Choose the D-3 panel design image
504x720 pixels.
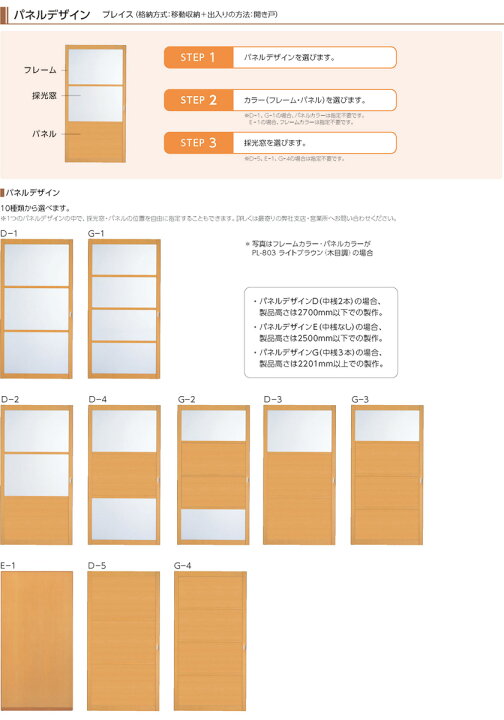tap(299, 475)
